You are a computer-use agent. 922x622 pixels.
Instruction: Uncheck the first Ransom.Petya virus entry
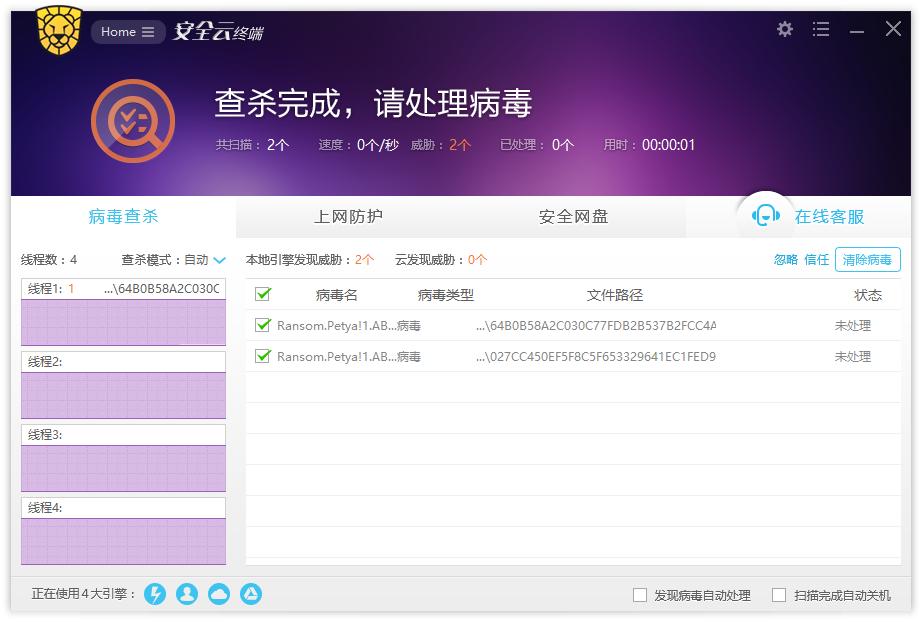click(x=261, y=325)
